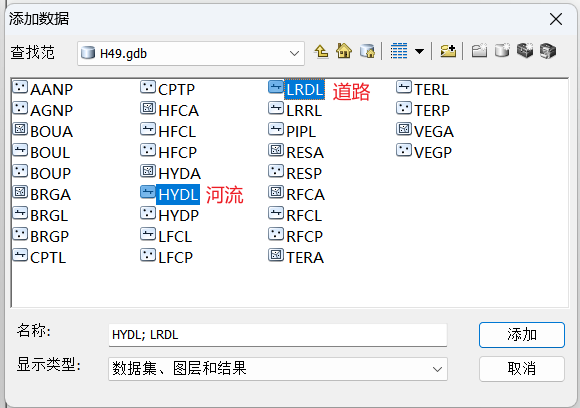Select the LFCL item name

pos(175,237)
